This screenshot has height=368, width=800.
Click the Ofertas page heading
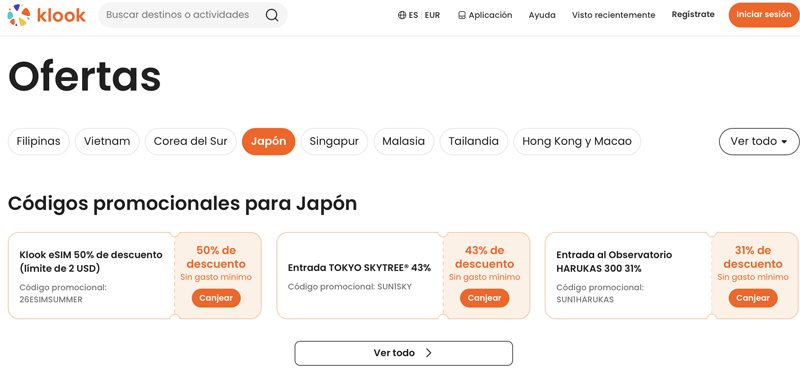(x=85, y=77)
